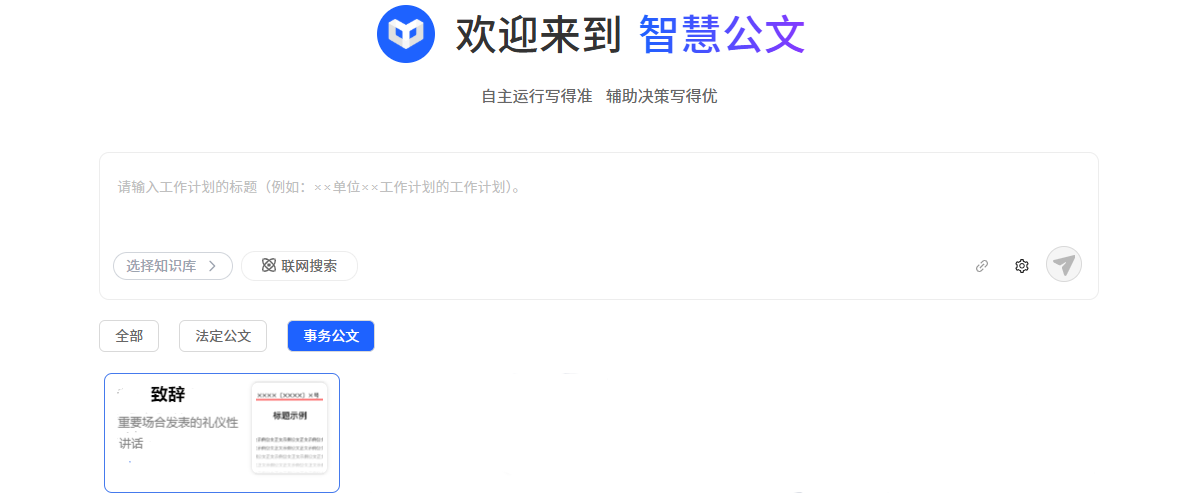Click the 重要场合发表的礼仪性讲话 description
This screenshot has width=1184, height=502.
coord(178,433)
